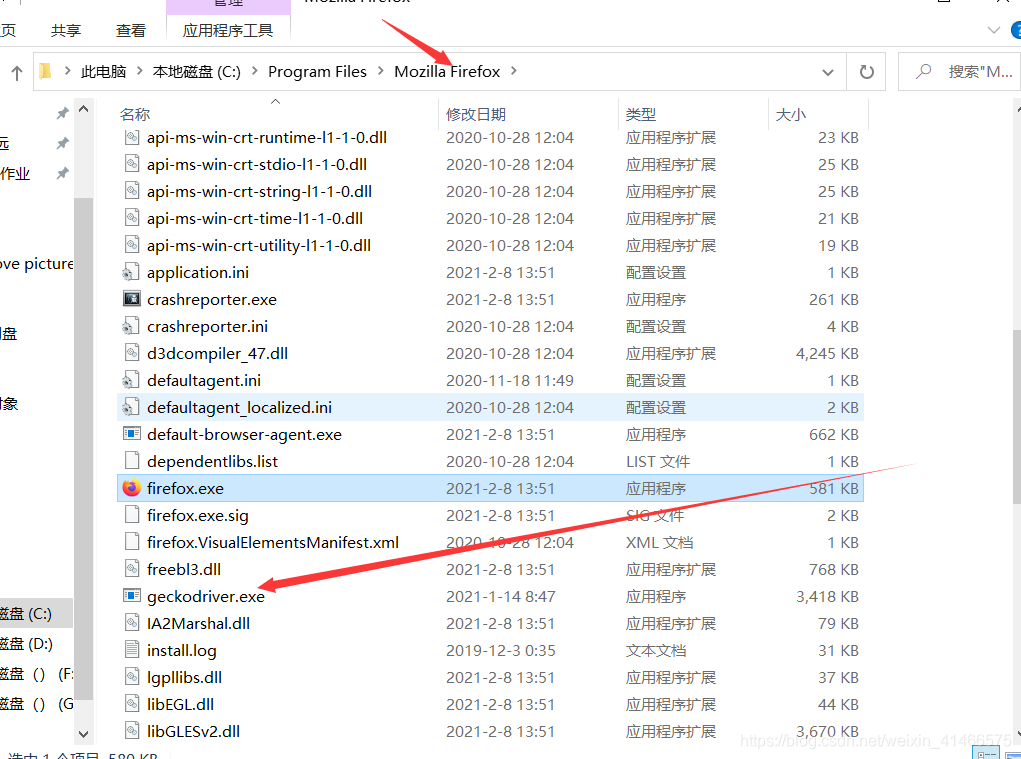The height and width of the screenshot is (759, 1021).
Task: Sort files by the 大小 column
Action: click(x=791, y=115)
